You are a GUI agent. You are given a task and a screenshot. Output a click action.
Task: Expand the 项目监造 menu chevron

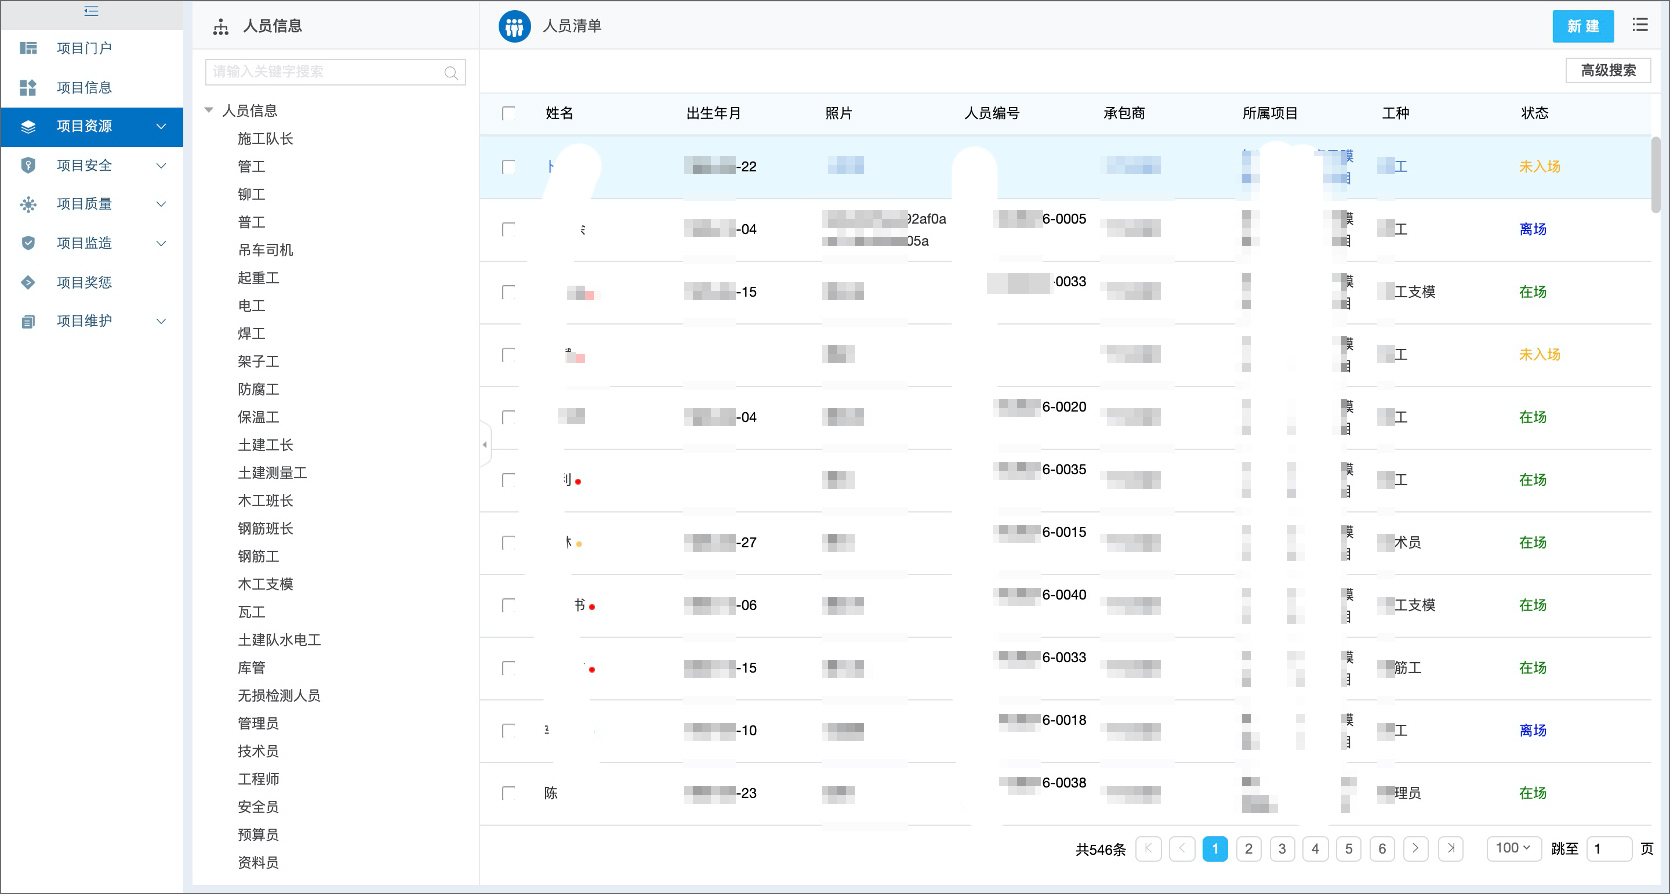pos(161,243)
